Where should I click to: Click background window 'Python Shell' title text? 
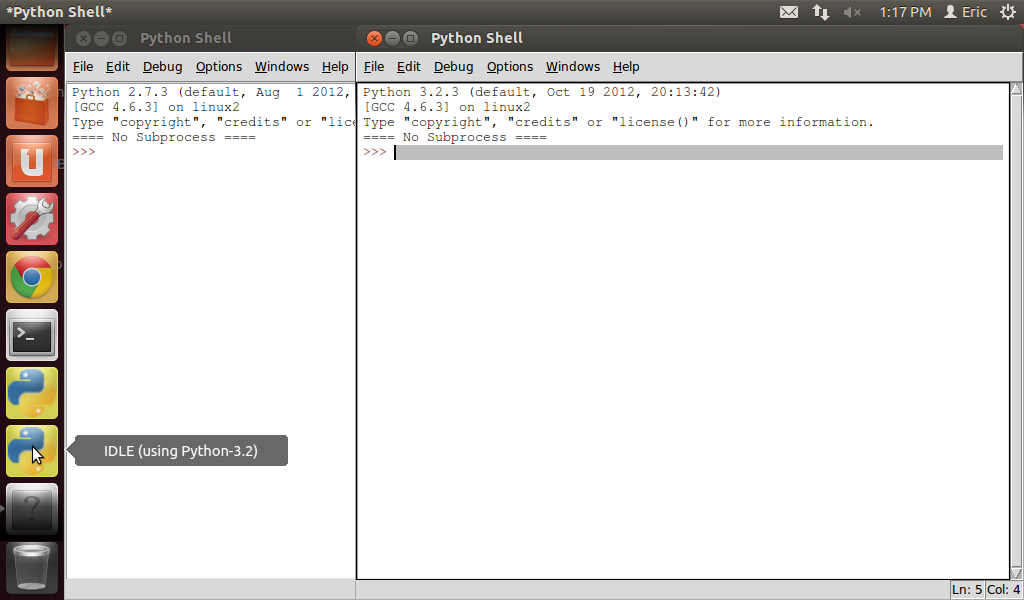185,38
